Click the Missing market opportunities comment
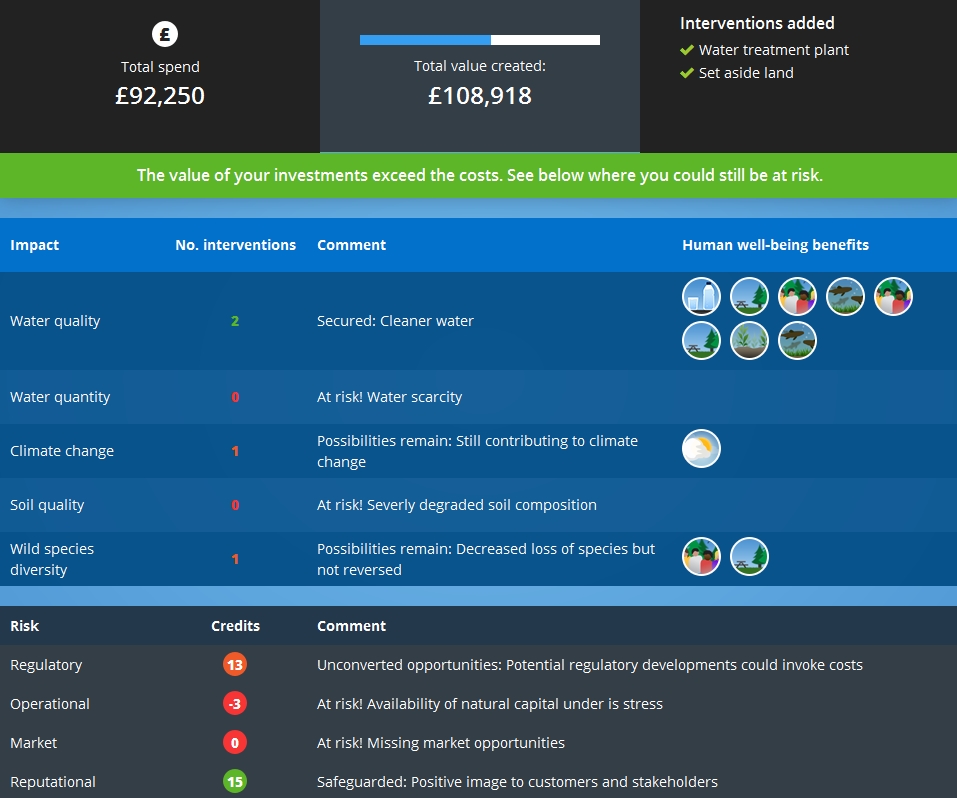Screen dimensions: 957x798 click(441, 743)
